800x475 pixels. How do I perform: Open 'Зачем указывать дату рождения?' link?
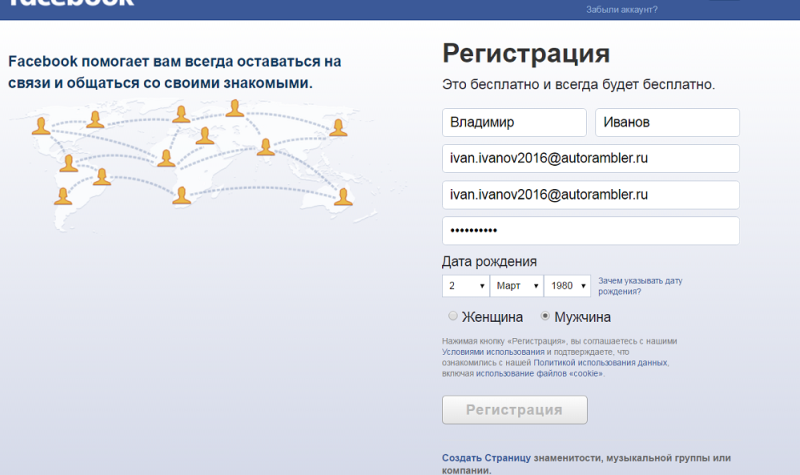pyautogui.click(x=640, y=286)
